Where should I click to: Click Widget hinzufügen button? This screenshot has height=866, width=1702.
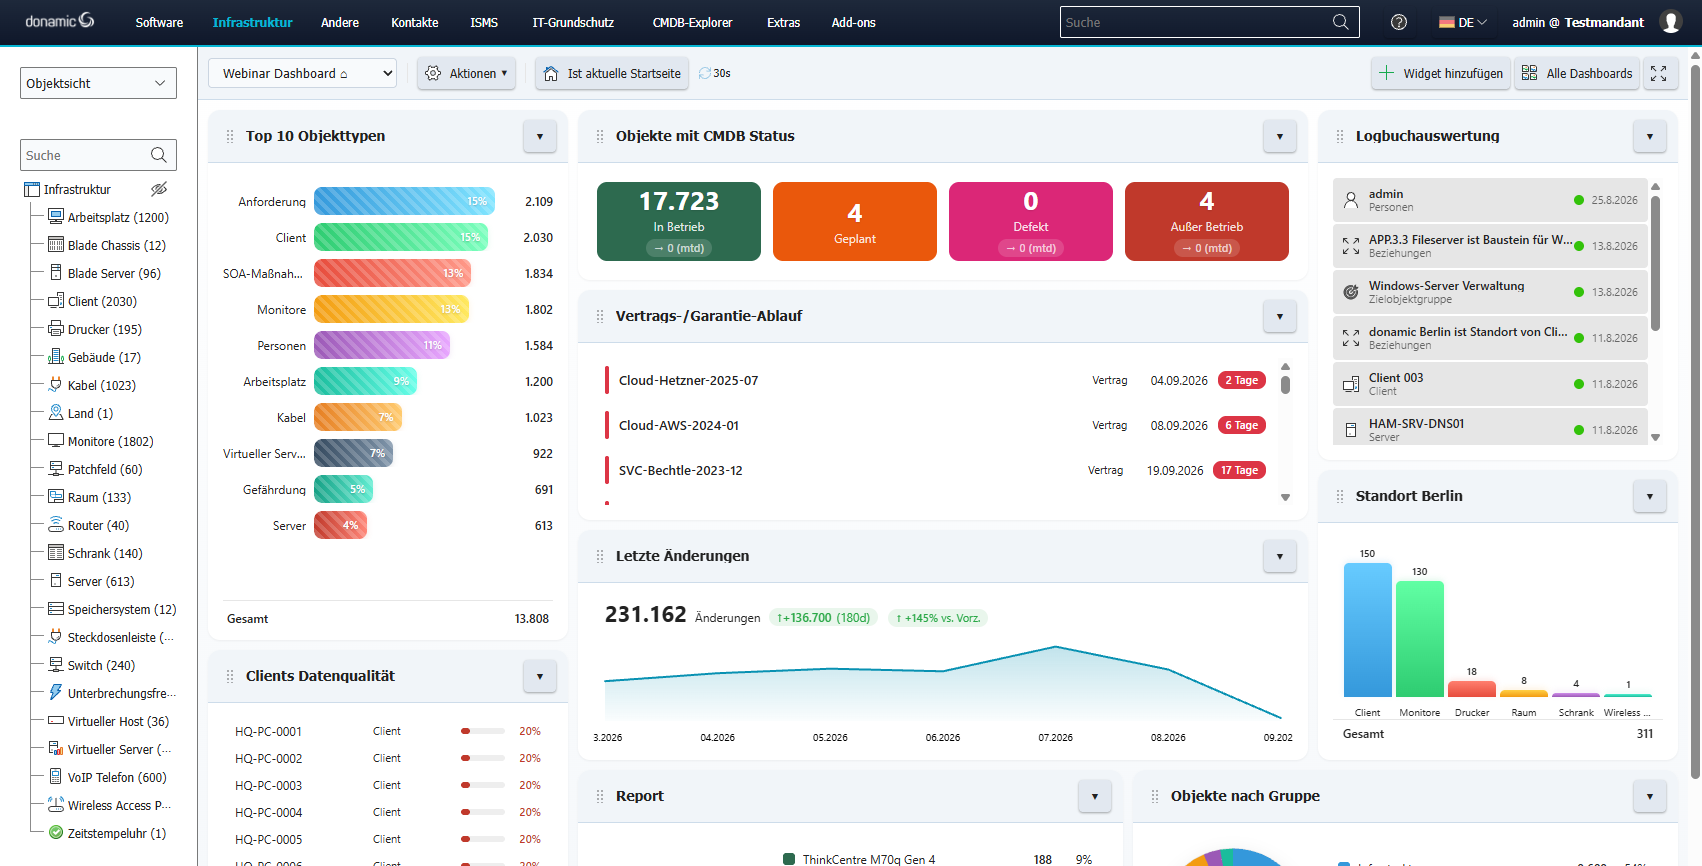coord(1441,73)
